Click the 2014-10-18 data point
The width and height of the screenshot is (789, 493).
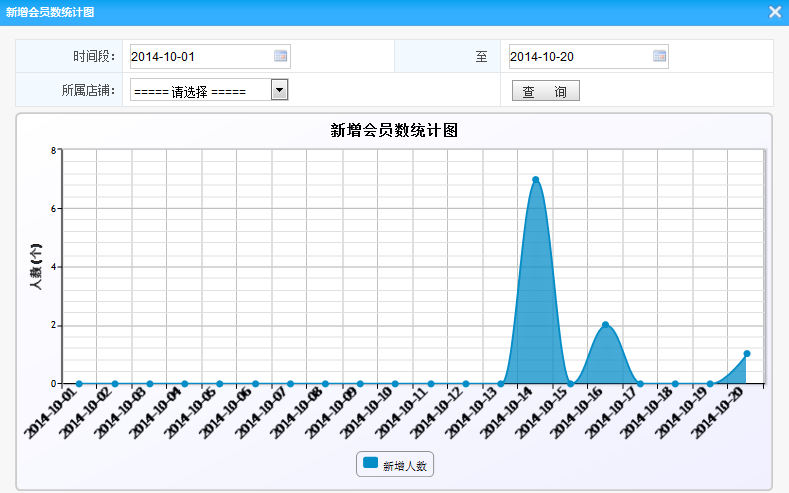coord(676,383)
